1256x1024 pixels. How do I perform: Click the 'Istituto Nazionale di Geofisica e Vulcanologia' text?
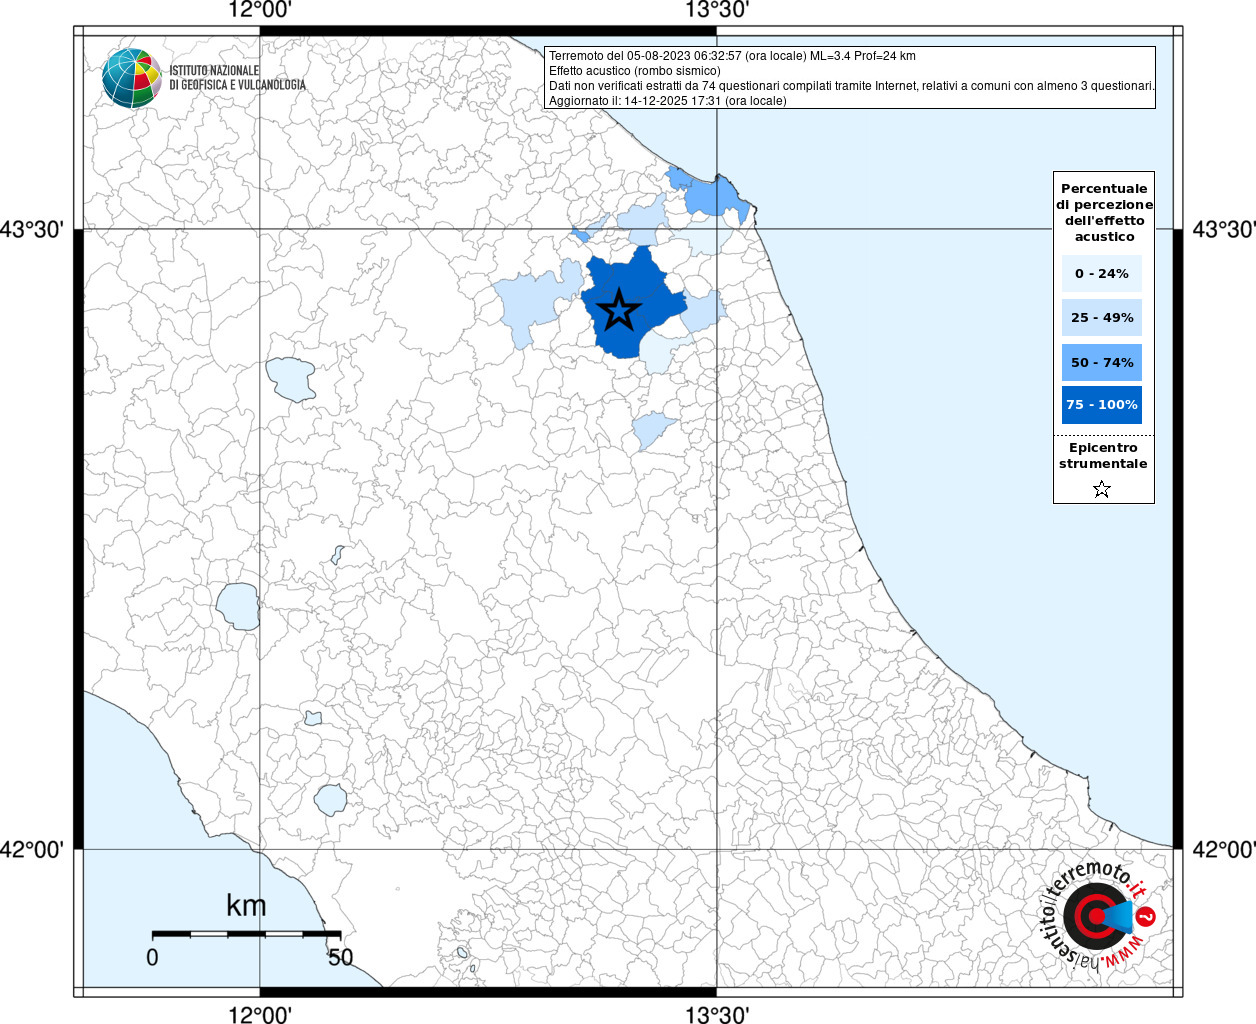click(237, 78)
